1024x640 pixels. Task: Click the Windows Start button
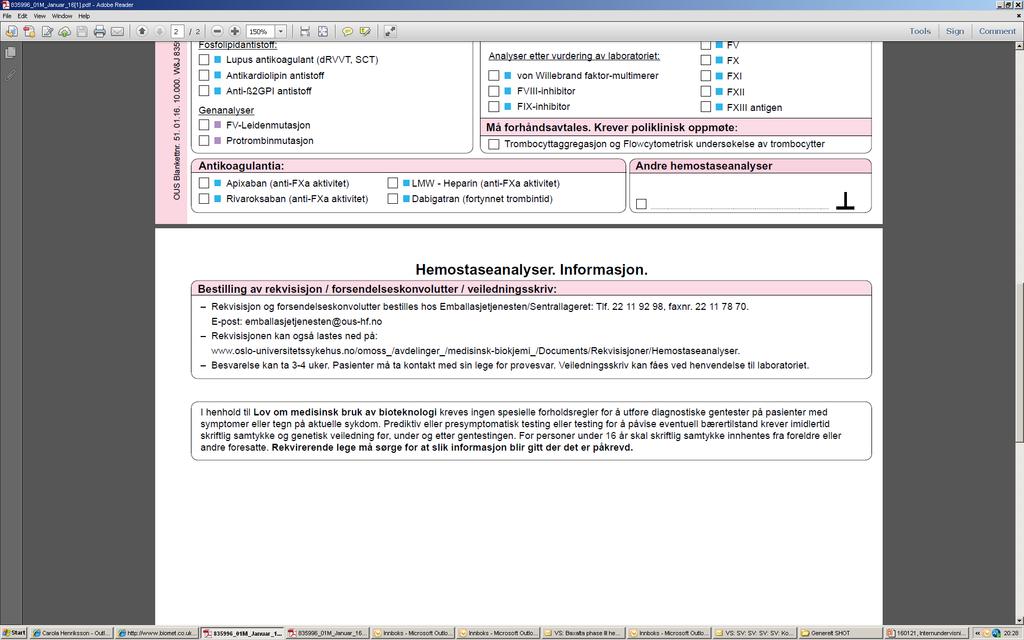point(14,633)
